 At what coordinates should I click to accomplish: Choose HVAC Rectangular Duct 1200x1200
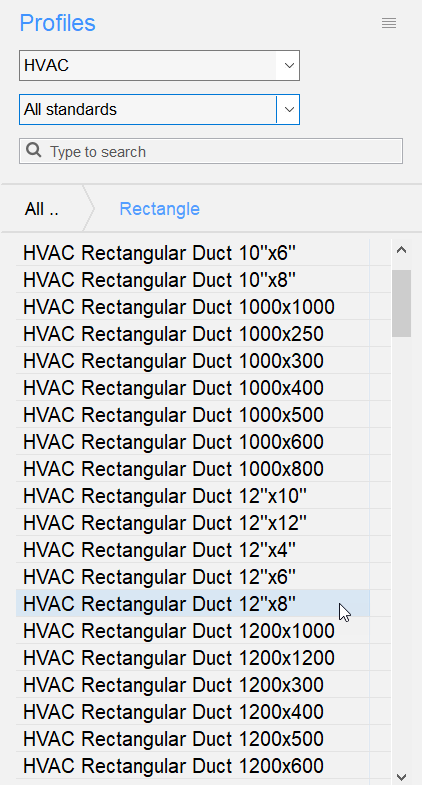193,658
